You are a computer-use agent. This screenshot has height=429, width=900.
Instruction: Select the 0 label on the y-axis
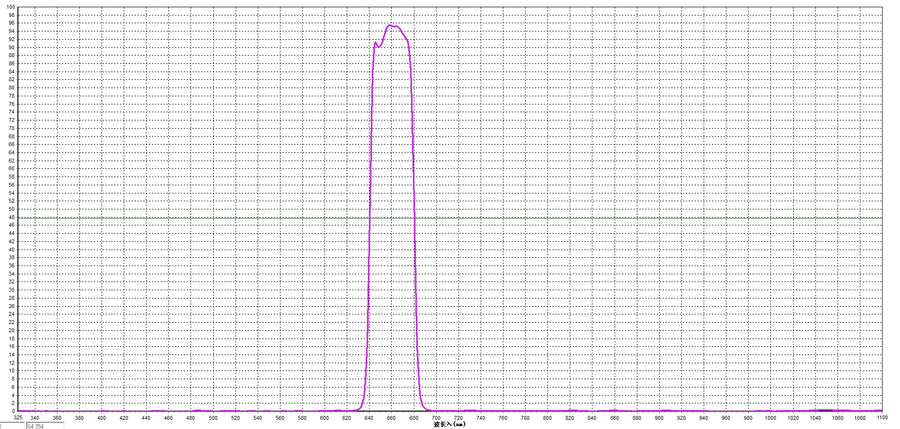11,410
